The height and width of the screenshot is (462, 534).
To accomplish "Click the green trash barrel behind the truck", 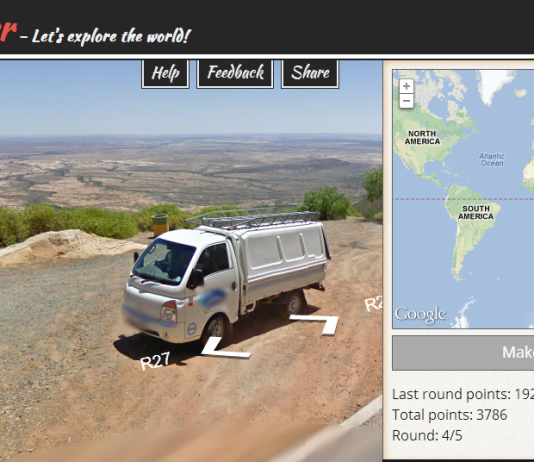I will [160, 225].
